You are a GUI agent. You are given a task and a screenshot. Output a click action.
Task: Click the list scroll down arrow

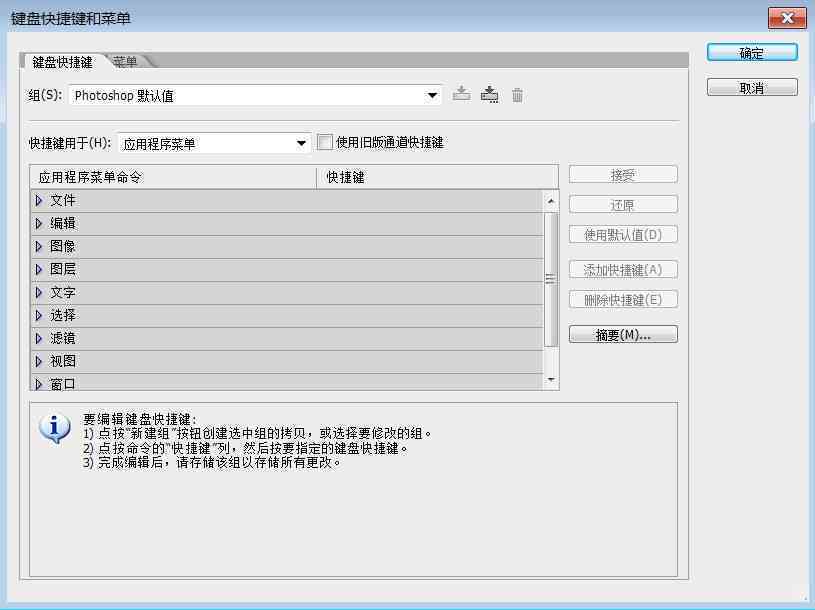click(550, 379)
